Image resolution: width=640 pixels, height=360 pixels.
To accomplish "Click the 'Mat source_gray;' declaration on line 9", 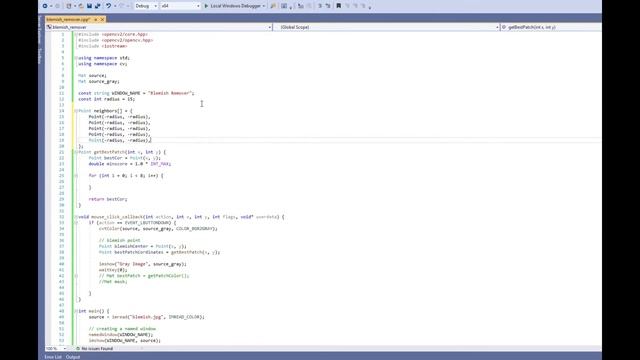I will point(99,81).
